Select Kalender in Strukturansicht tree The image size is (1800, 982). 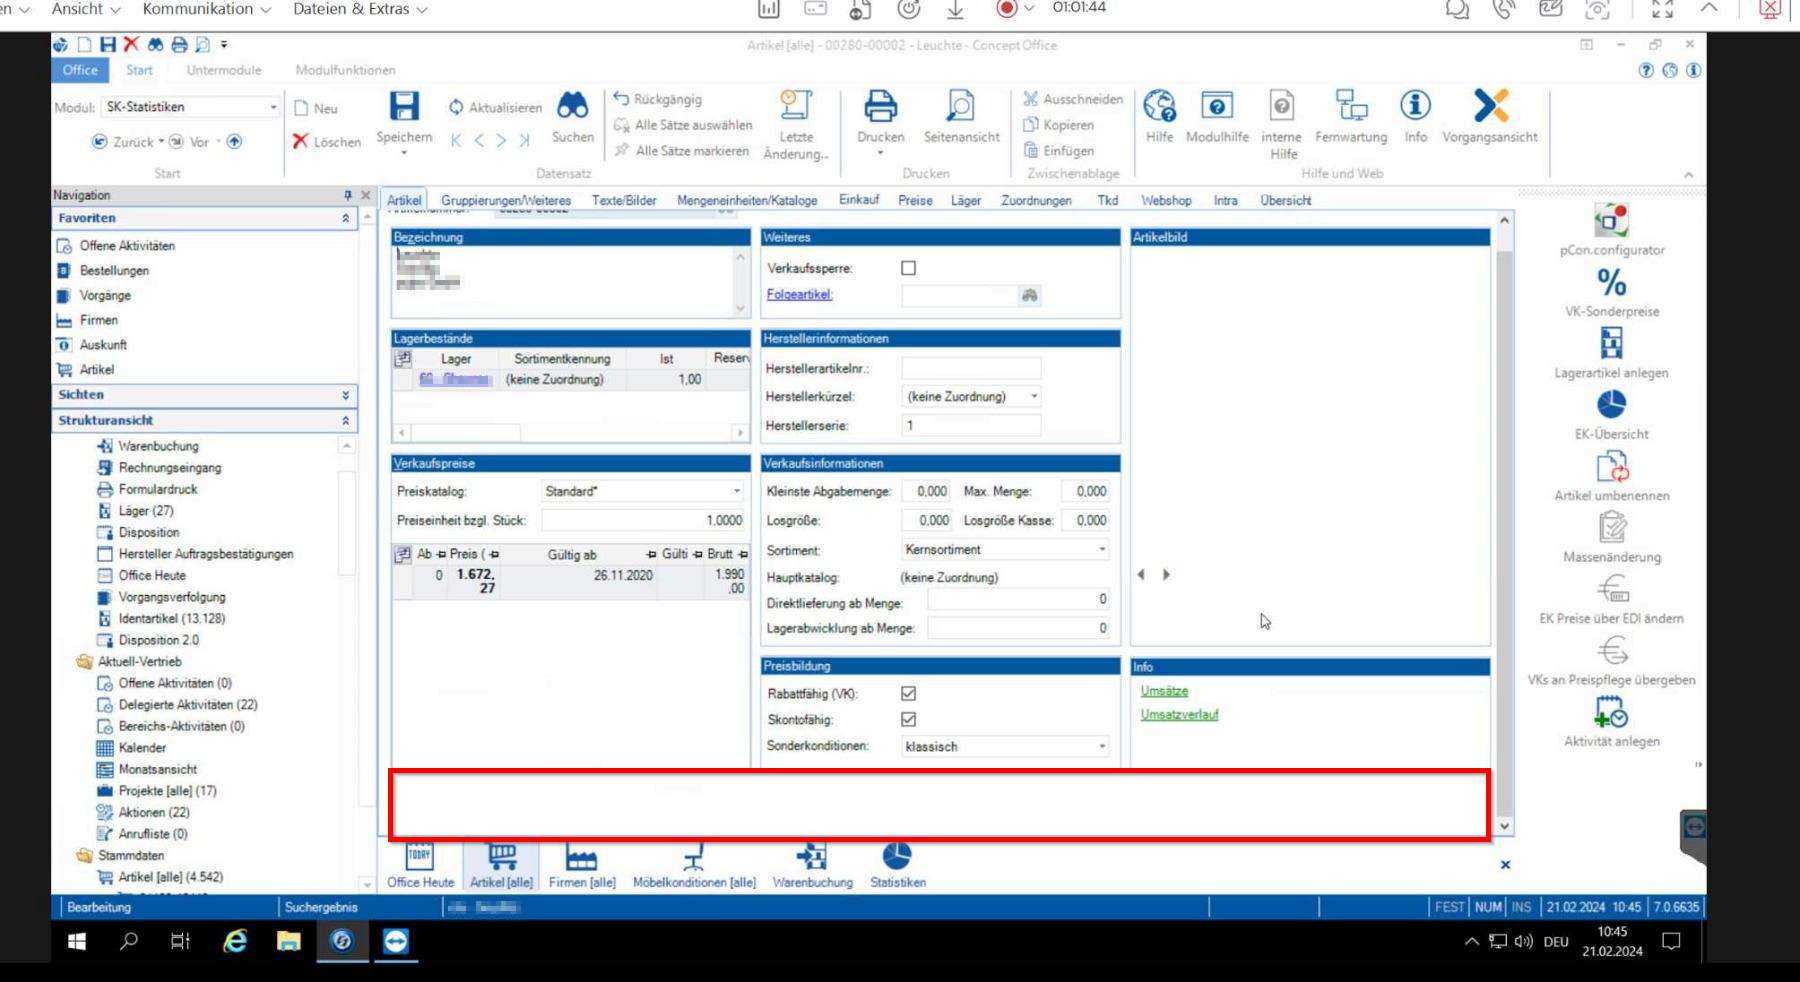pos(142,748)
